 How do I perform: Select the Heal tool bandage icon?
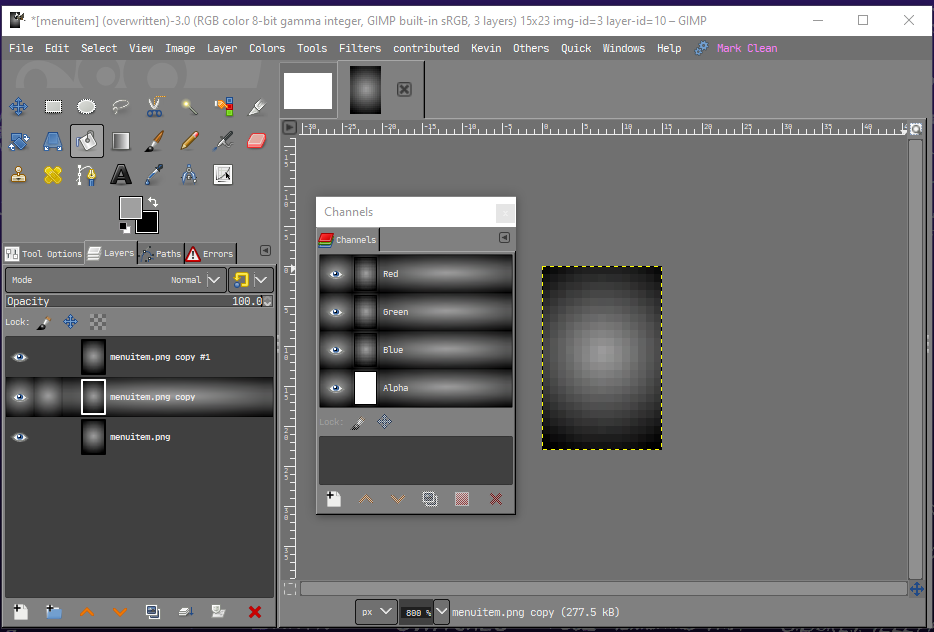coord(53,175)
